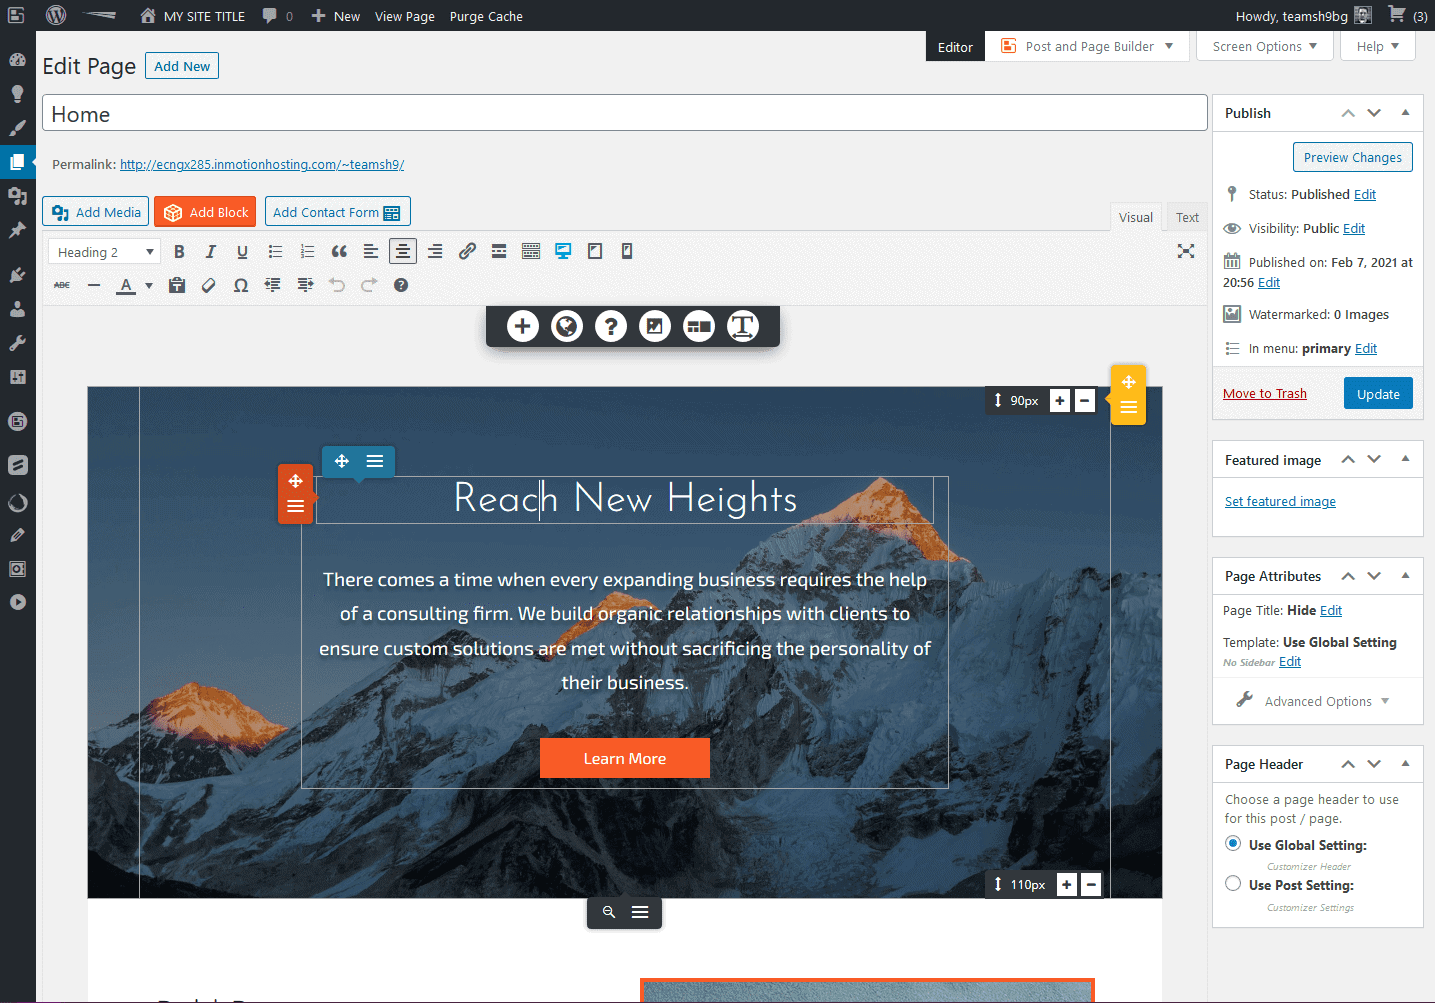Open text color picker dropdown arrow

[x=149, y=285]
